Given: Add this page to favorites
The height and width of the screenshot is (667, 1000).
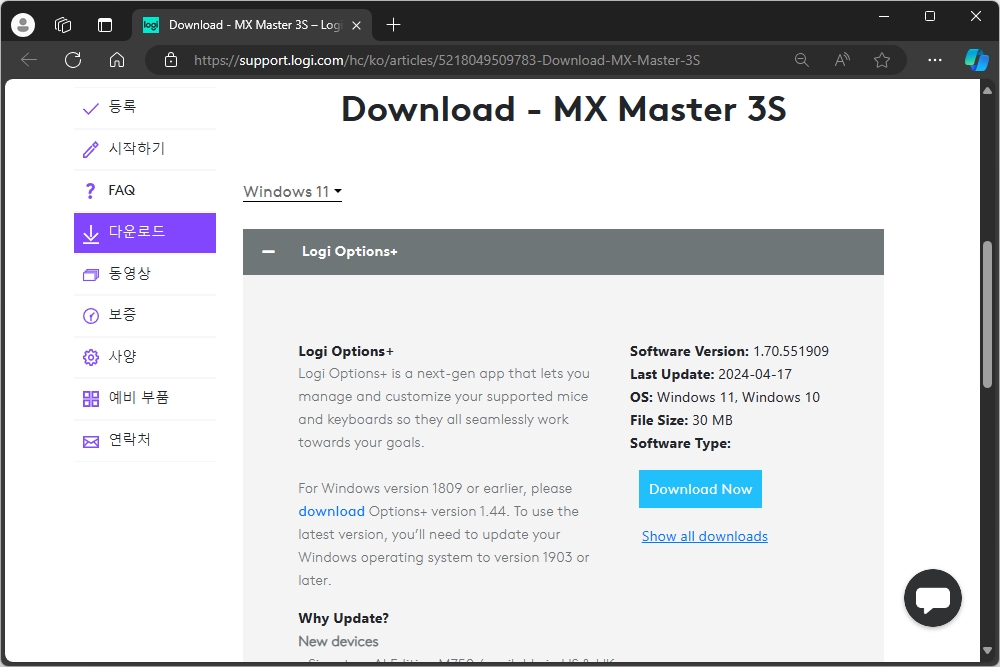Looking at the screenshot, I should coord(882,60).
